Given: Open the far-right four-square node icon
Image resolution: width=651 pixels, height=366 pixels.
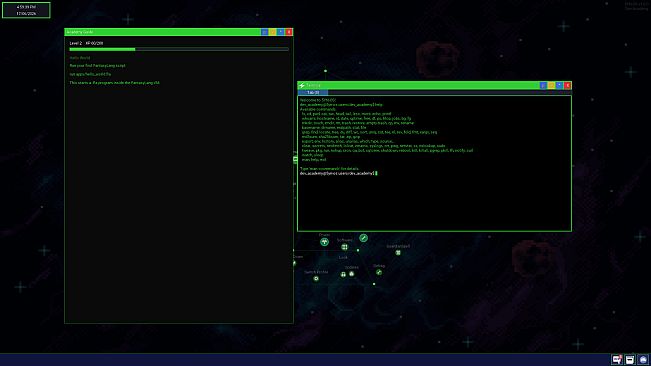Looking at the screenshot, I should [x=398, y=252].
